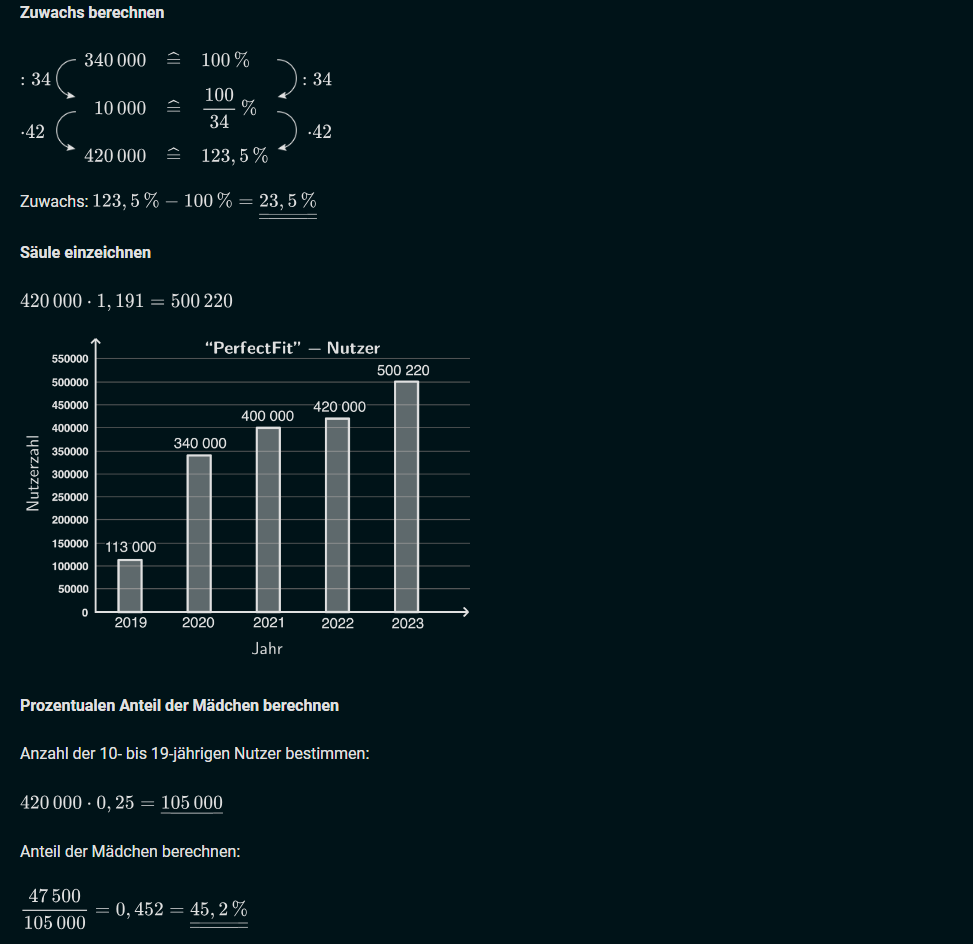Click the fraction 100 over 34

[219, 108]
